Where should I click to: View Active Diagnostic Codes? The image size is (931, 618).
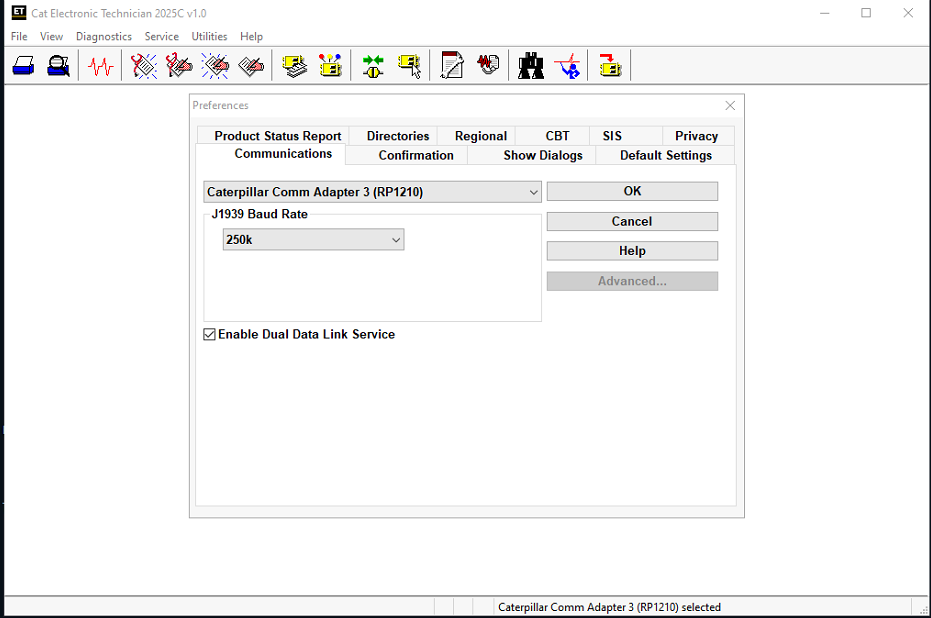tap(142, 65)
